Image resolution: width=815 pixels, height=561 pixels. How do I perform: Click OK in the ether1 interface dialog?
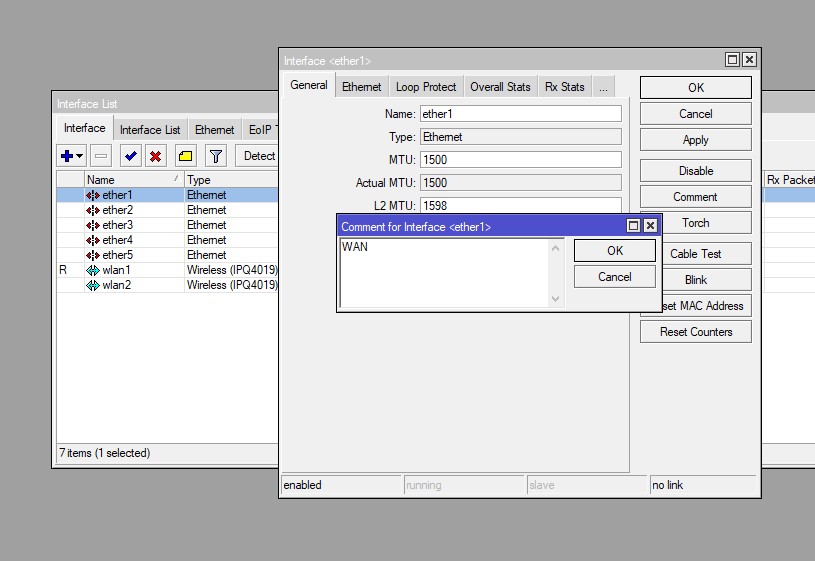(x=695, y=88)
